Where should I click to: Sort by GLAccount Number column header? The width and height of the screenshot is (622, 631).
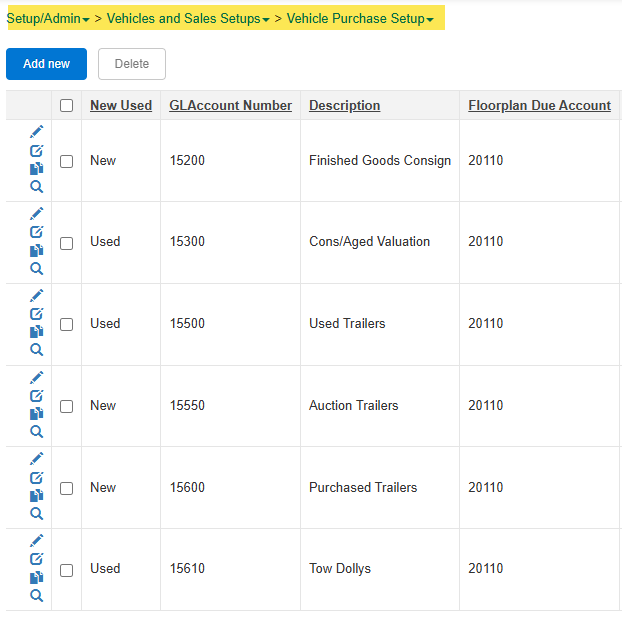pos(231,105)
